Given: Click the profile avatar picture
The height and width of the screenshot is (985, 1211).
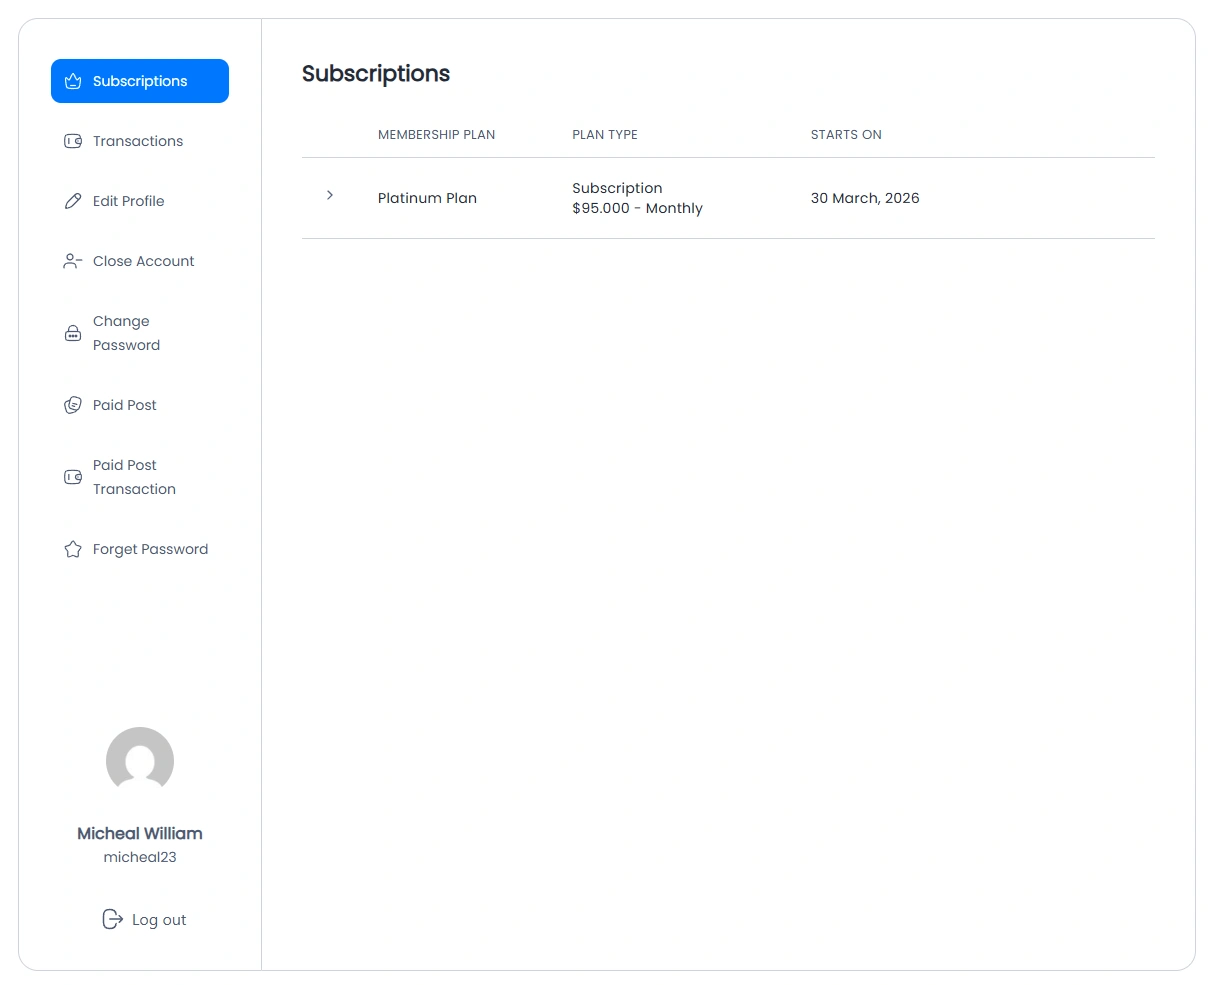Looking at the screenshot, I should [139, 760].
